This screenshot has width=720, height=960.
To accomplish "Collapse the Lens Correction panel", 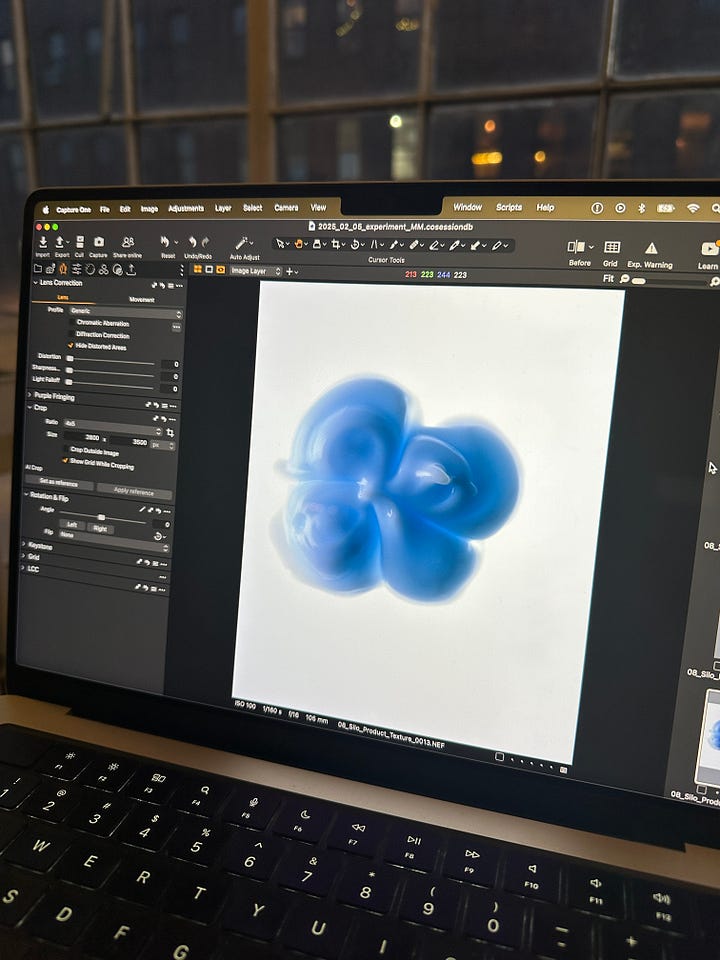I will (x=36, y=282).
